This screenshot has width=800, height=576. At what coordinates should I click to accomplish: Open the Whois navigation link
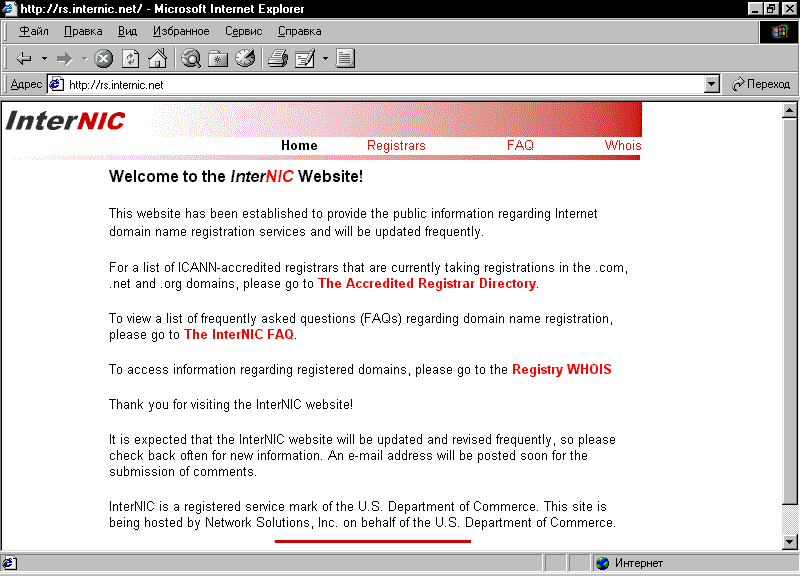pyautogui.click(x=623, y=145)
